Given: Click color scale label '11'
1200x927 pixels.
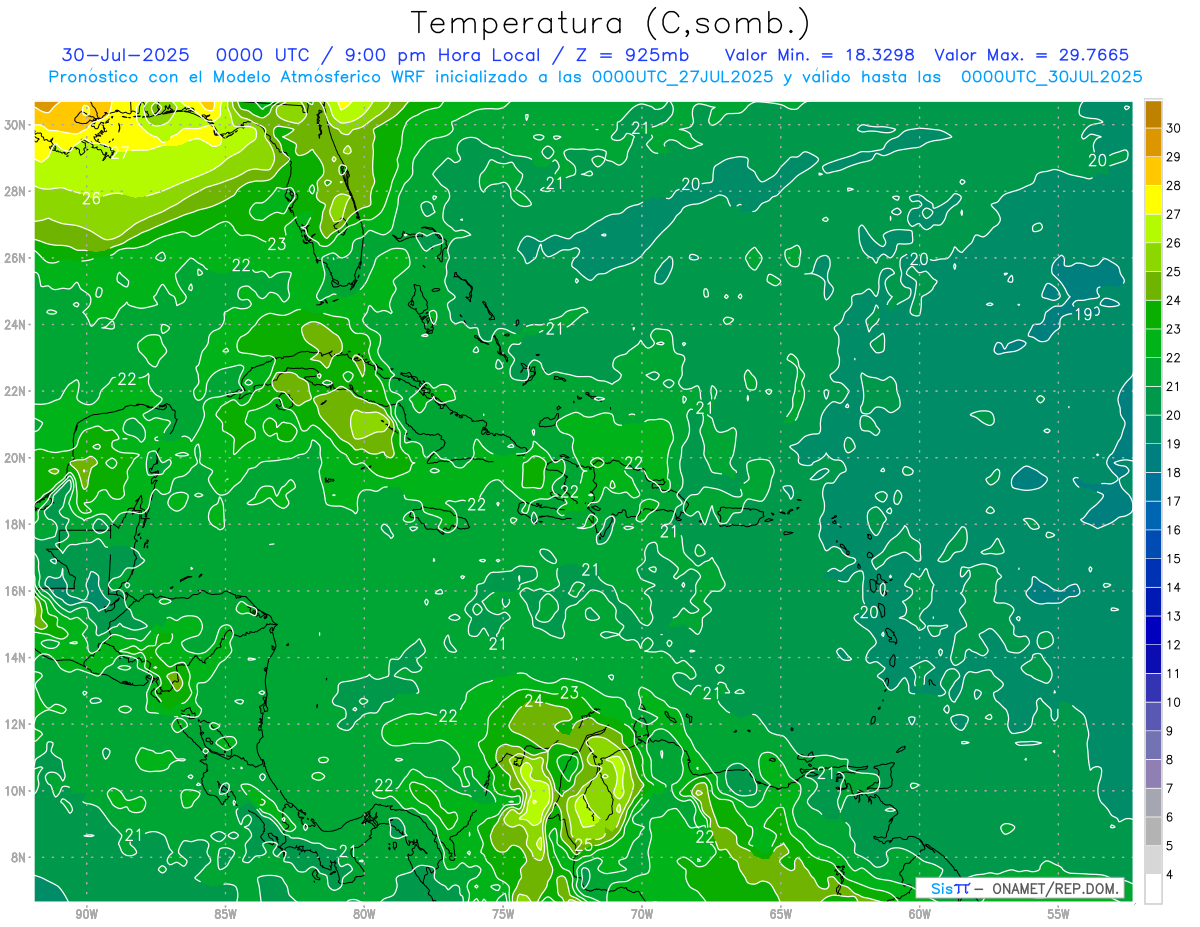Looking at the screenshot, I should [1174, 674].
